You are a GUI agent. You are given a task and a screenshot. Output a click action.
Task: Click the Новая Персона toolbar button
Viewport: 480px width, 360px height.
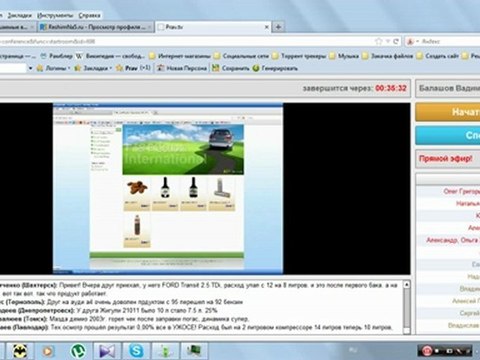coord(182,68)
